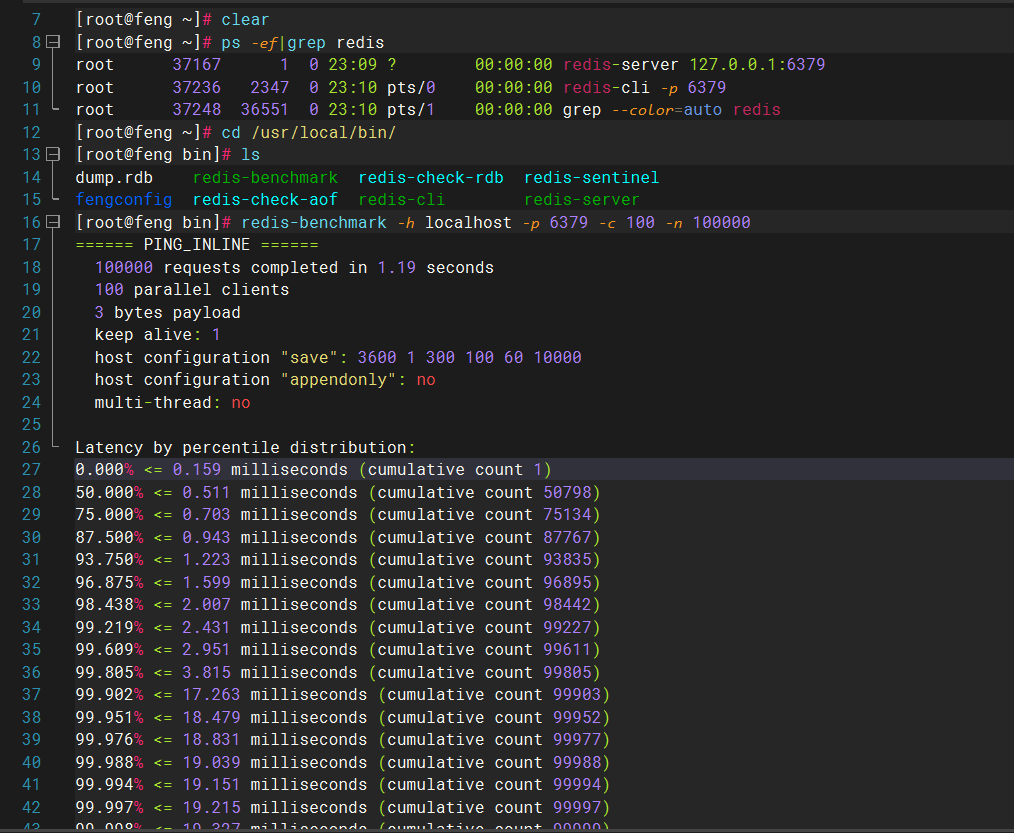Viewport: 1014px width, 833px height.
Task: Click the '1.19' seconds value
Action: pyautogui.click(x=396, y=267)
